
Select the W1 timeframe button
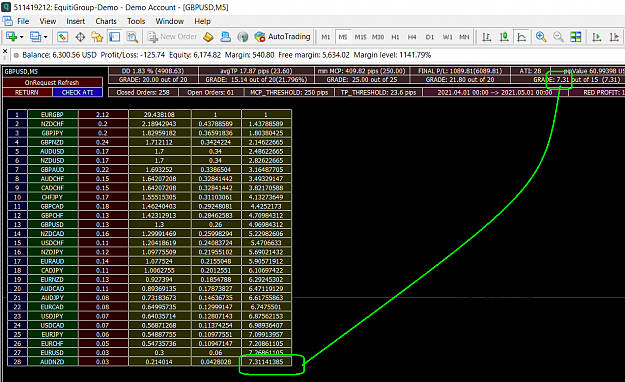[x=447, y=37]
